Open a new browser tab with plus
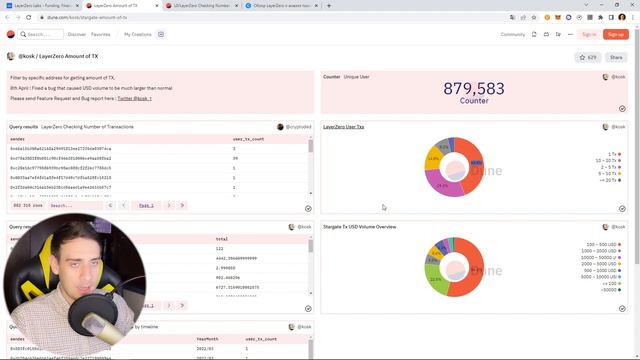The height and width of the screenshot is (360, 640). [x=329, y=6]
